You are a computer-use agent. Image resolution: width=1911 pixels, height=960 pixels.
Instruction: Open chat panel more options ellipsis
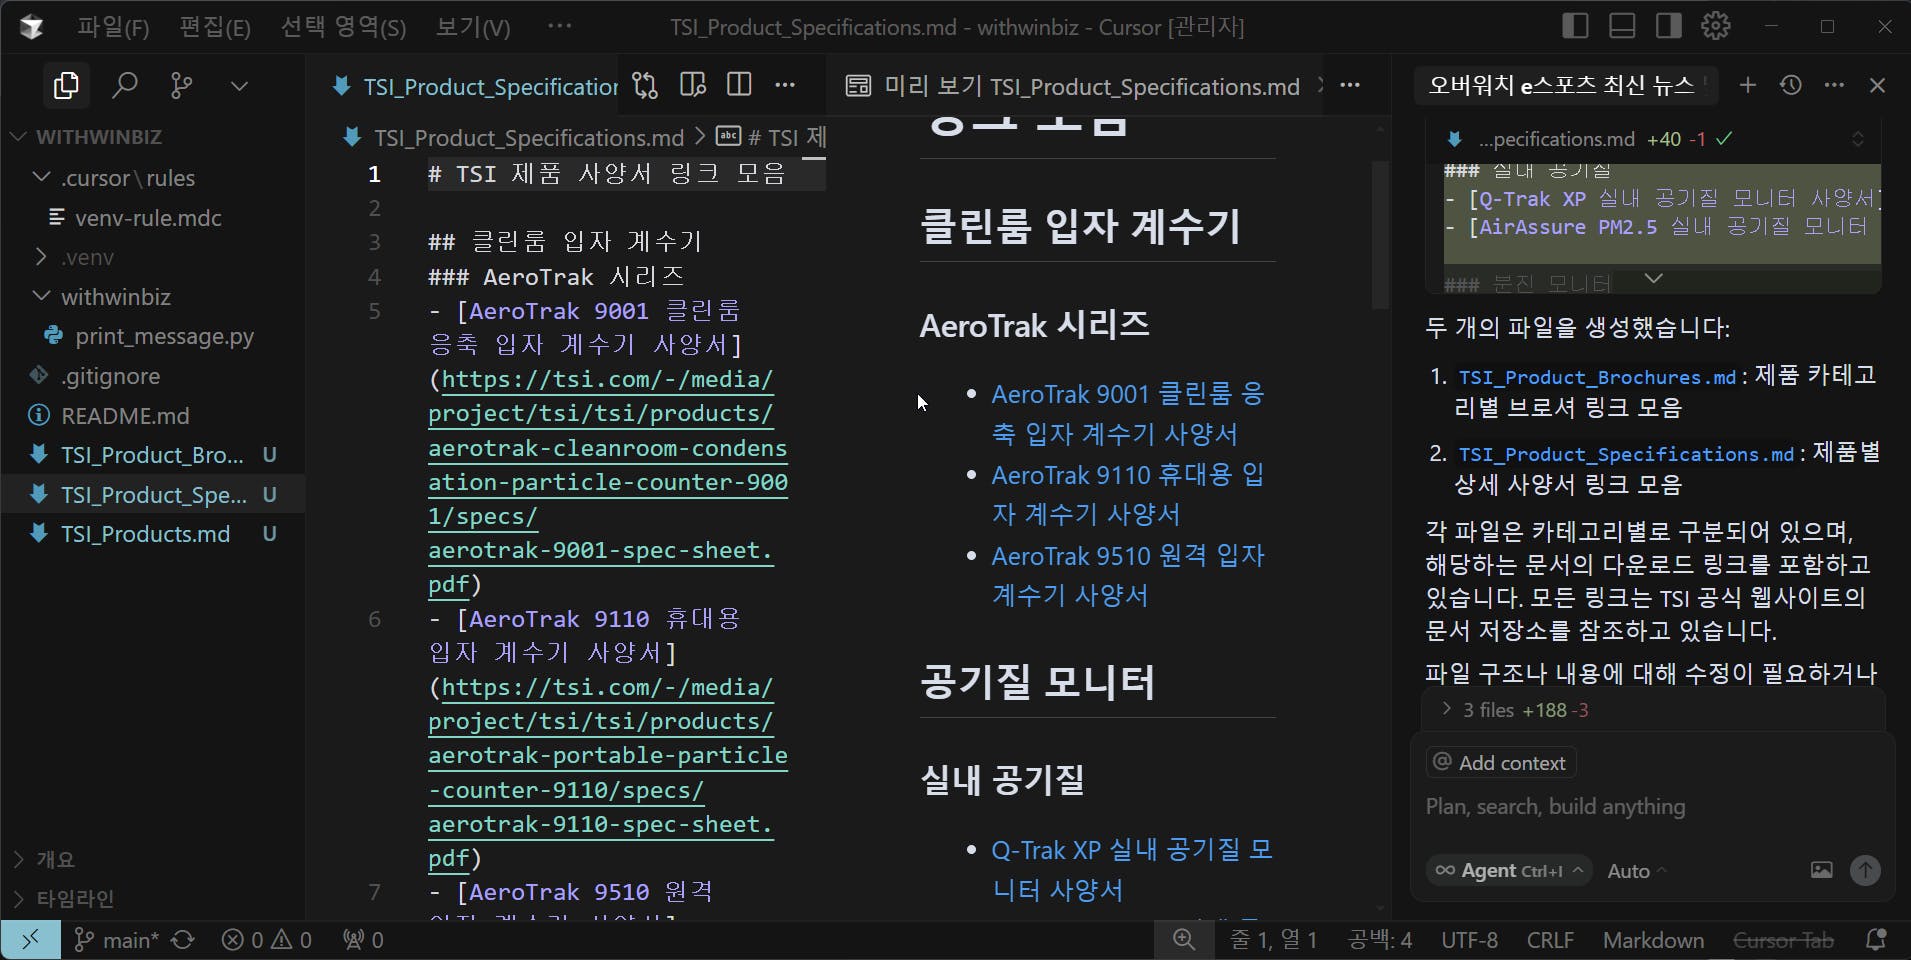tap(1834, 86)
